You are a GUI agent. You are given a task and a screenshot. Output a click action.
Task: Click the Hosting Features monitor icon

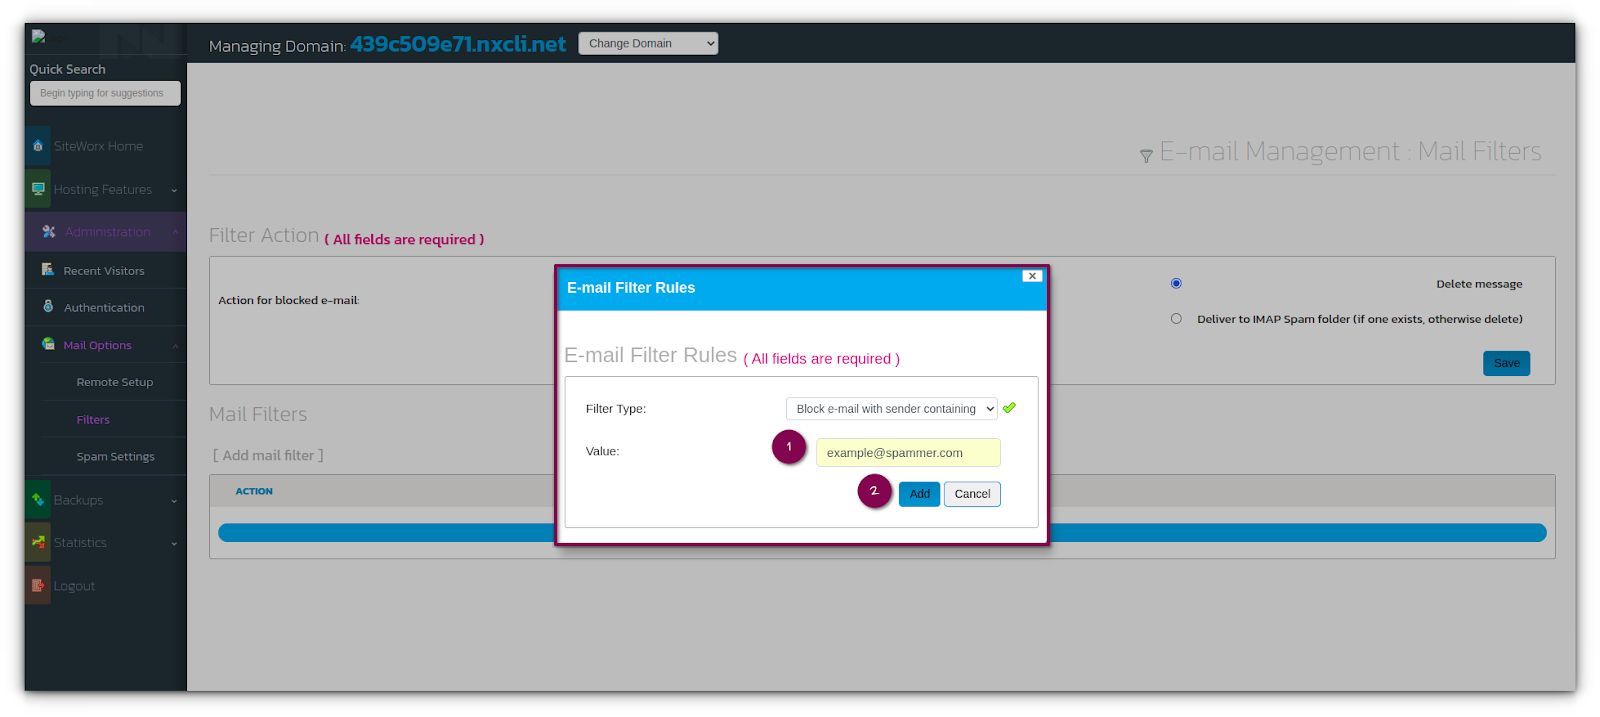coord(38,189)
